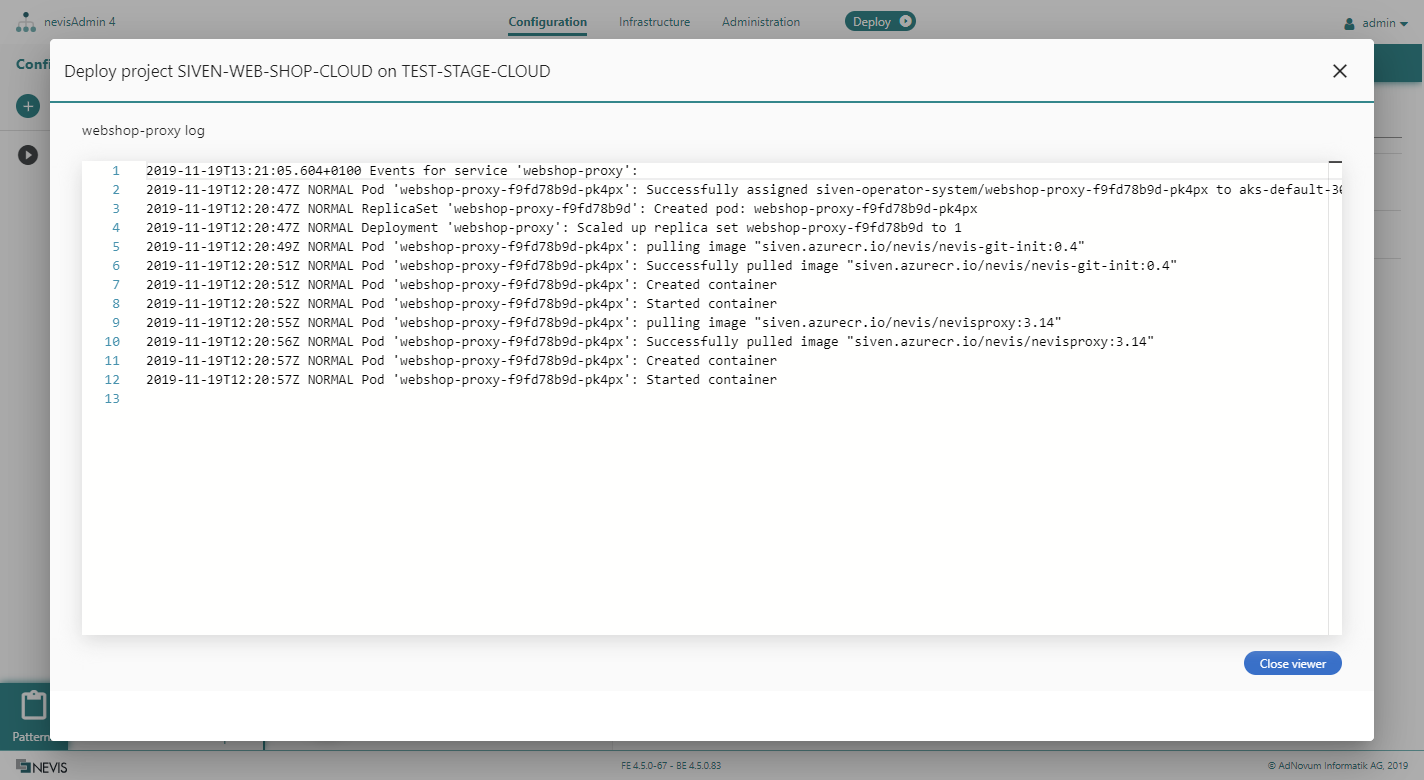Screen dimensions: 1424x780
Task: Click the nevisAdmin 4 logo icon
Action: pos(25,22)
